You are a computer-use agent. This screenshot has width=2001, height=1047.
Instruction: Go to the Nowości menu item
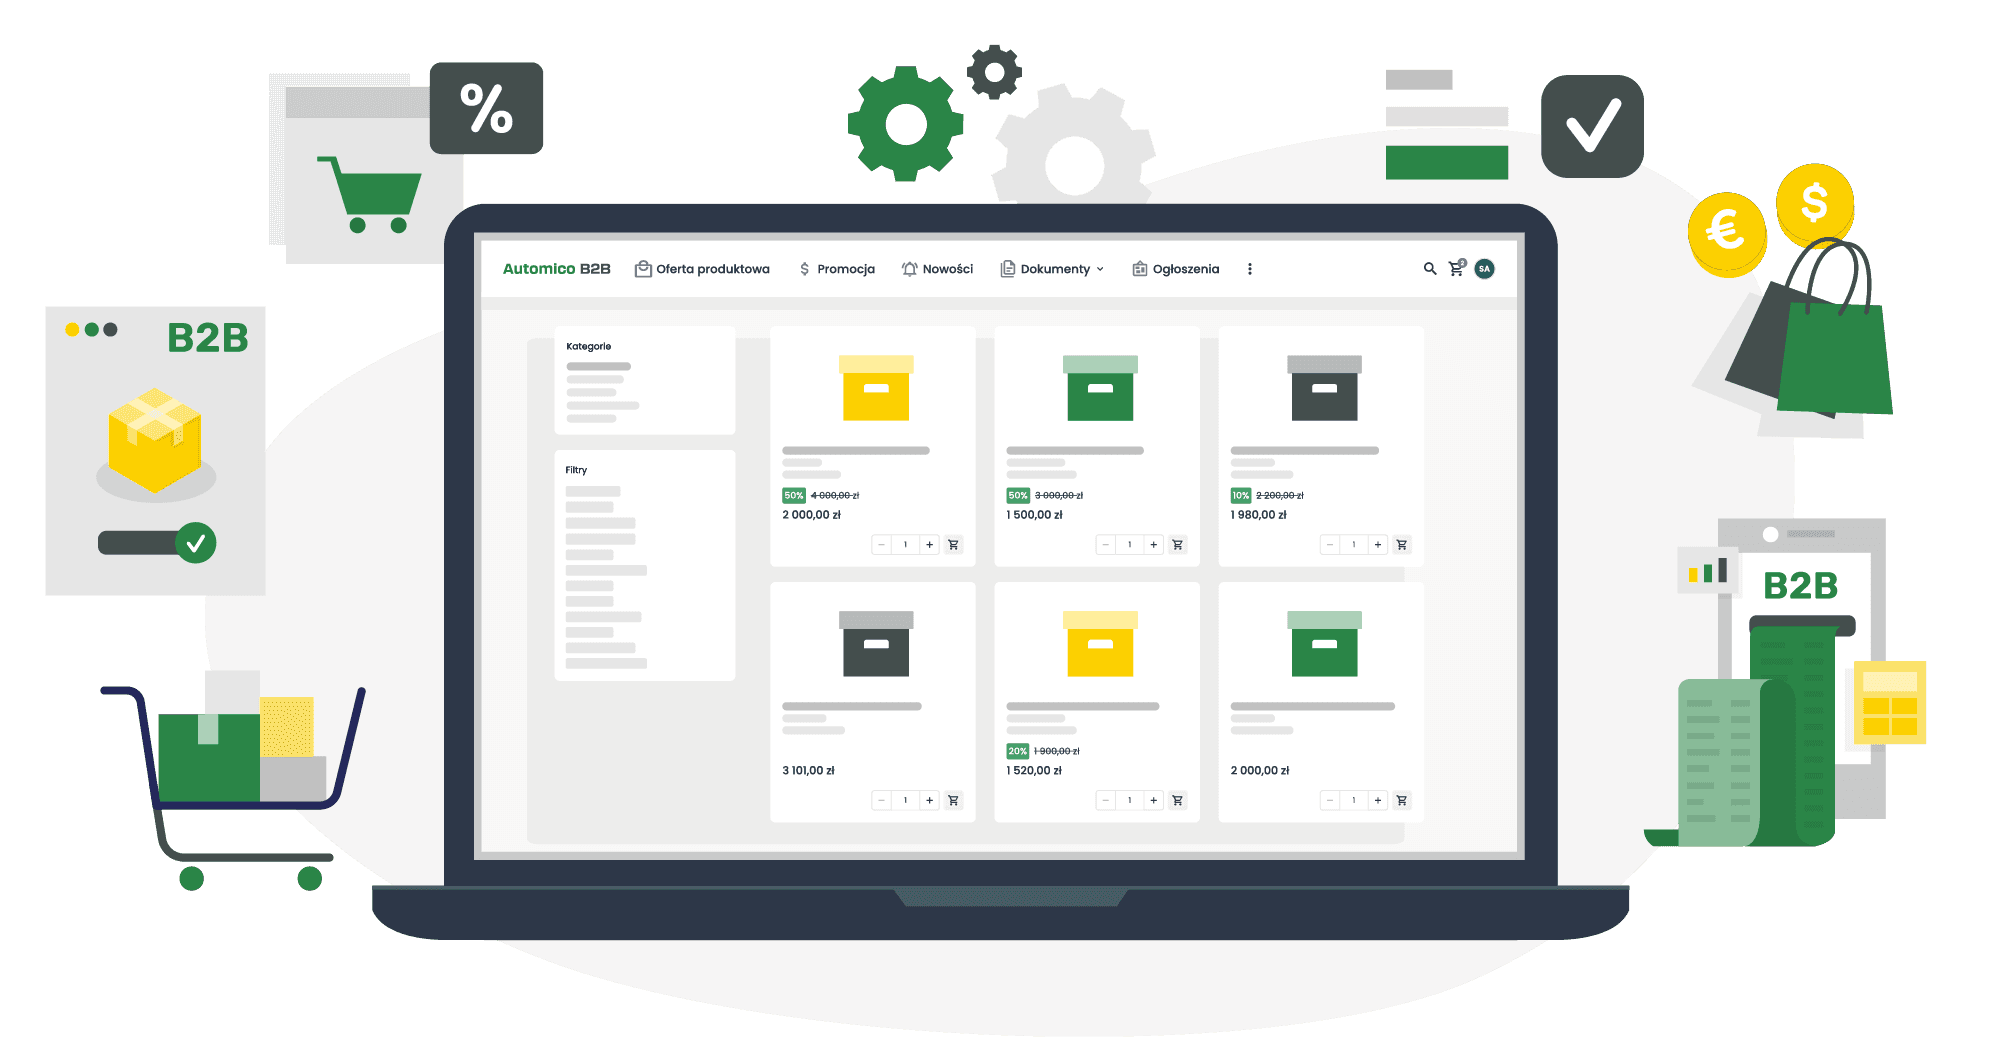pos(937,269)
